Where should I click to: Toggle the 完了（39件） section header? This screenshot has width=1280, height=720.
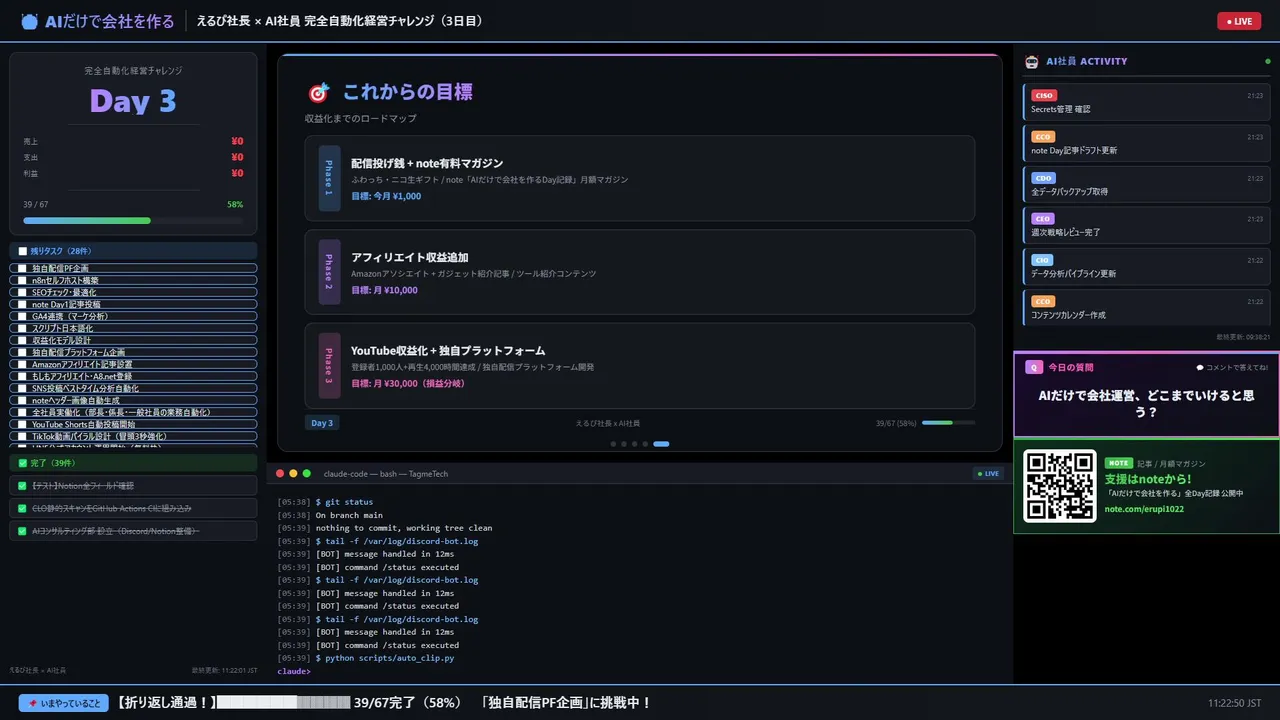133,463
